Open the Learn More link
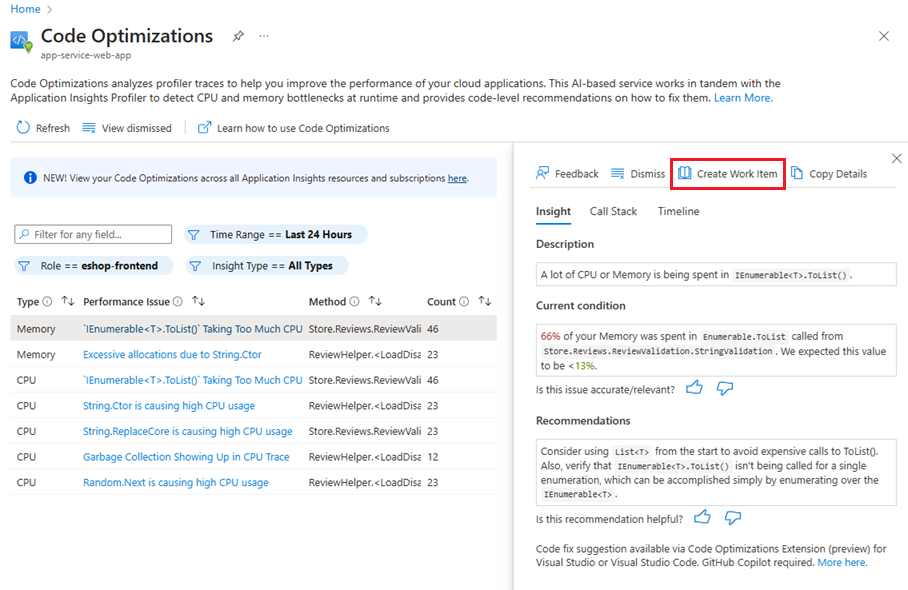The image size is (908, 590). (x=742, y=98)
